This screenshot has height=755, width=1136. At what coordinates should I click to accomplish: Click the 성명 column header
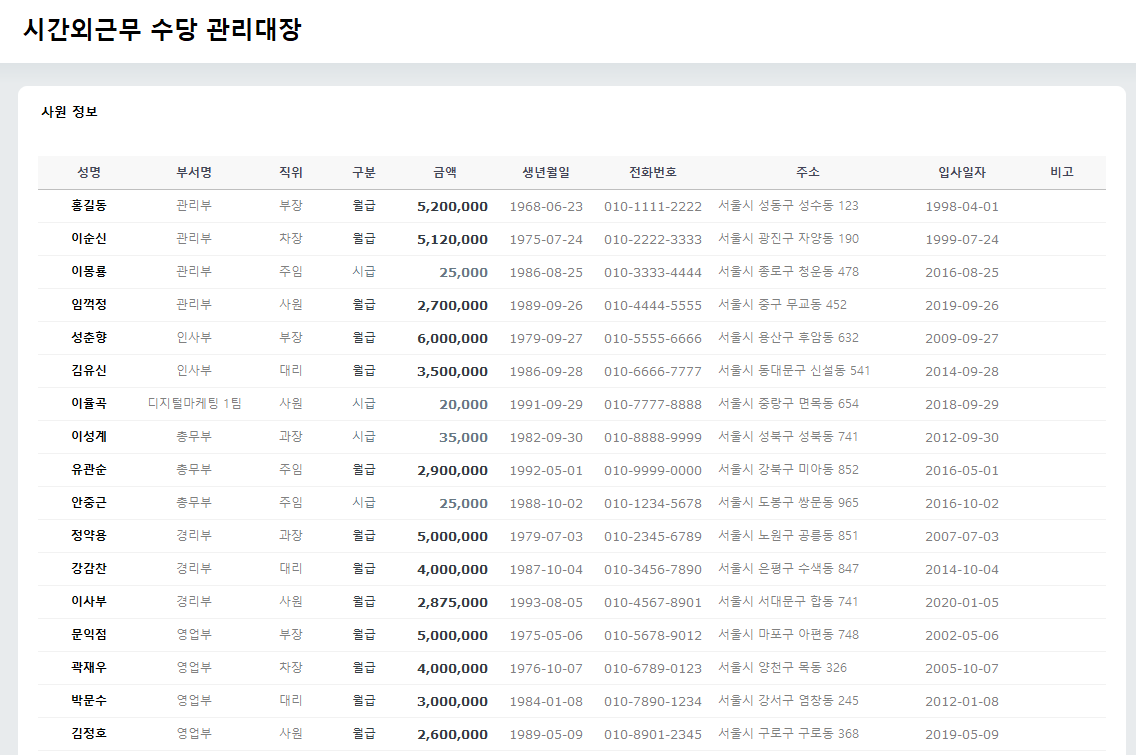pos(89,172)
